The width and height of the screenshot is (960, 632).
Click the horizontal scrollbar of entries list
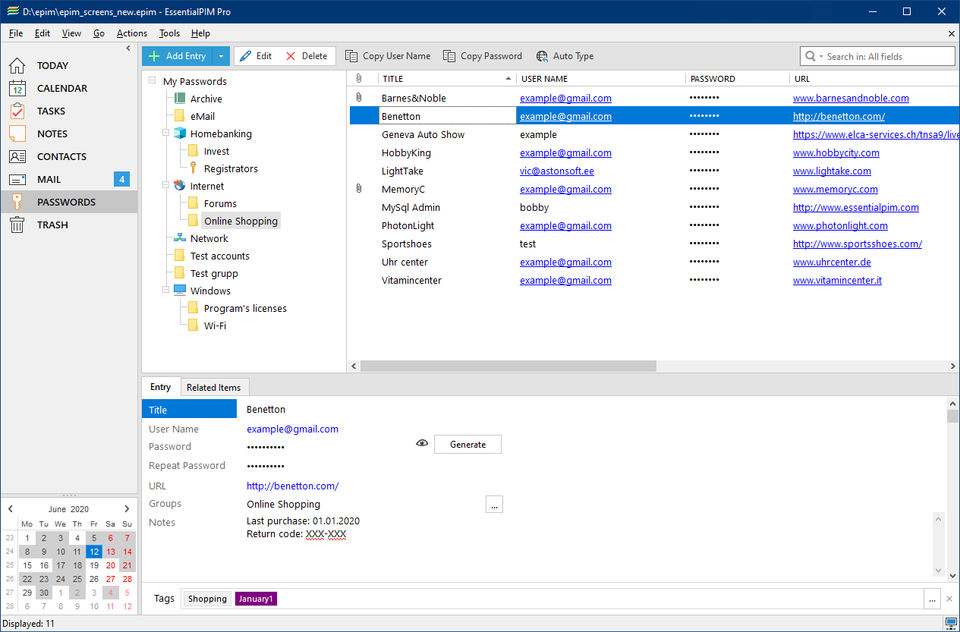[508, 366]
